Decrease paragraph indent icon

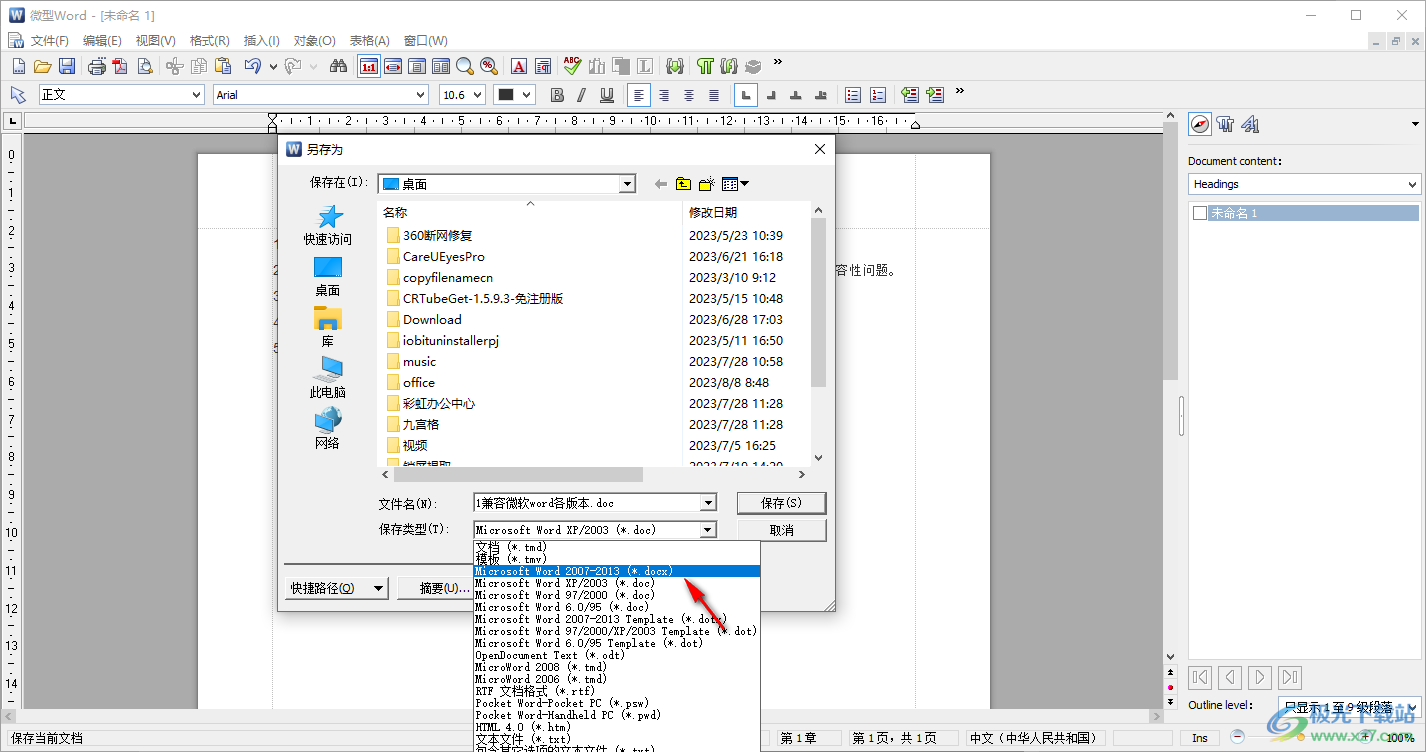[910, 95]
